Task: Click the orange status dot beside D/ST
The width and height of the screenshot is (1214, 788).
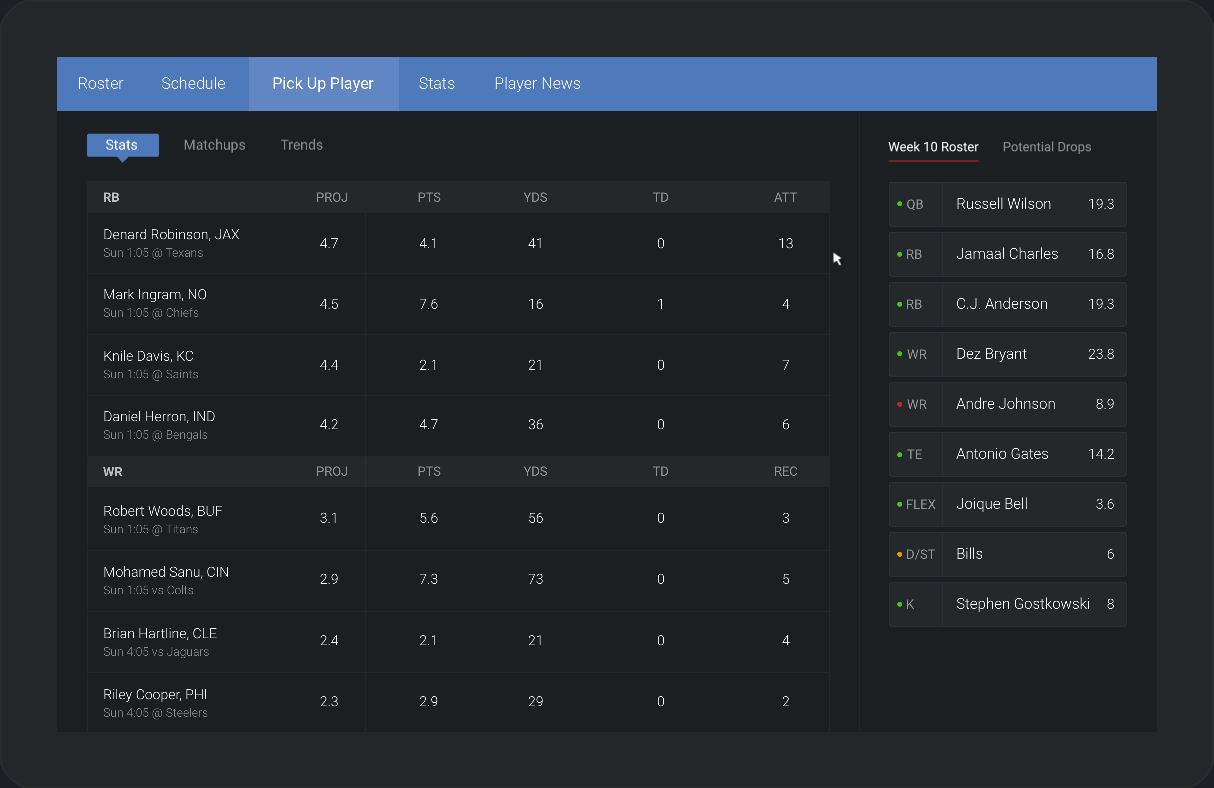Action: (x=899, y=554)
